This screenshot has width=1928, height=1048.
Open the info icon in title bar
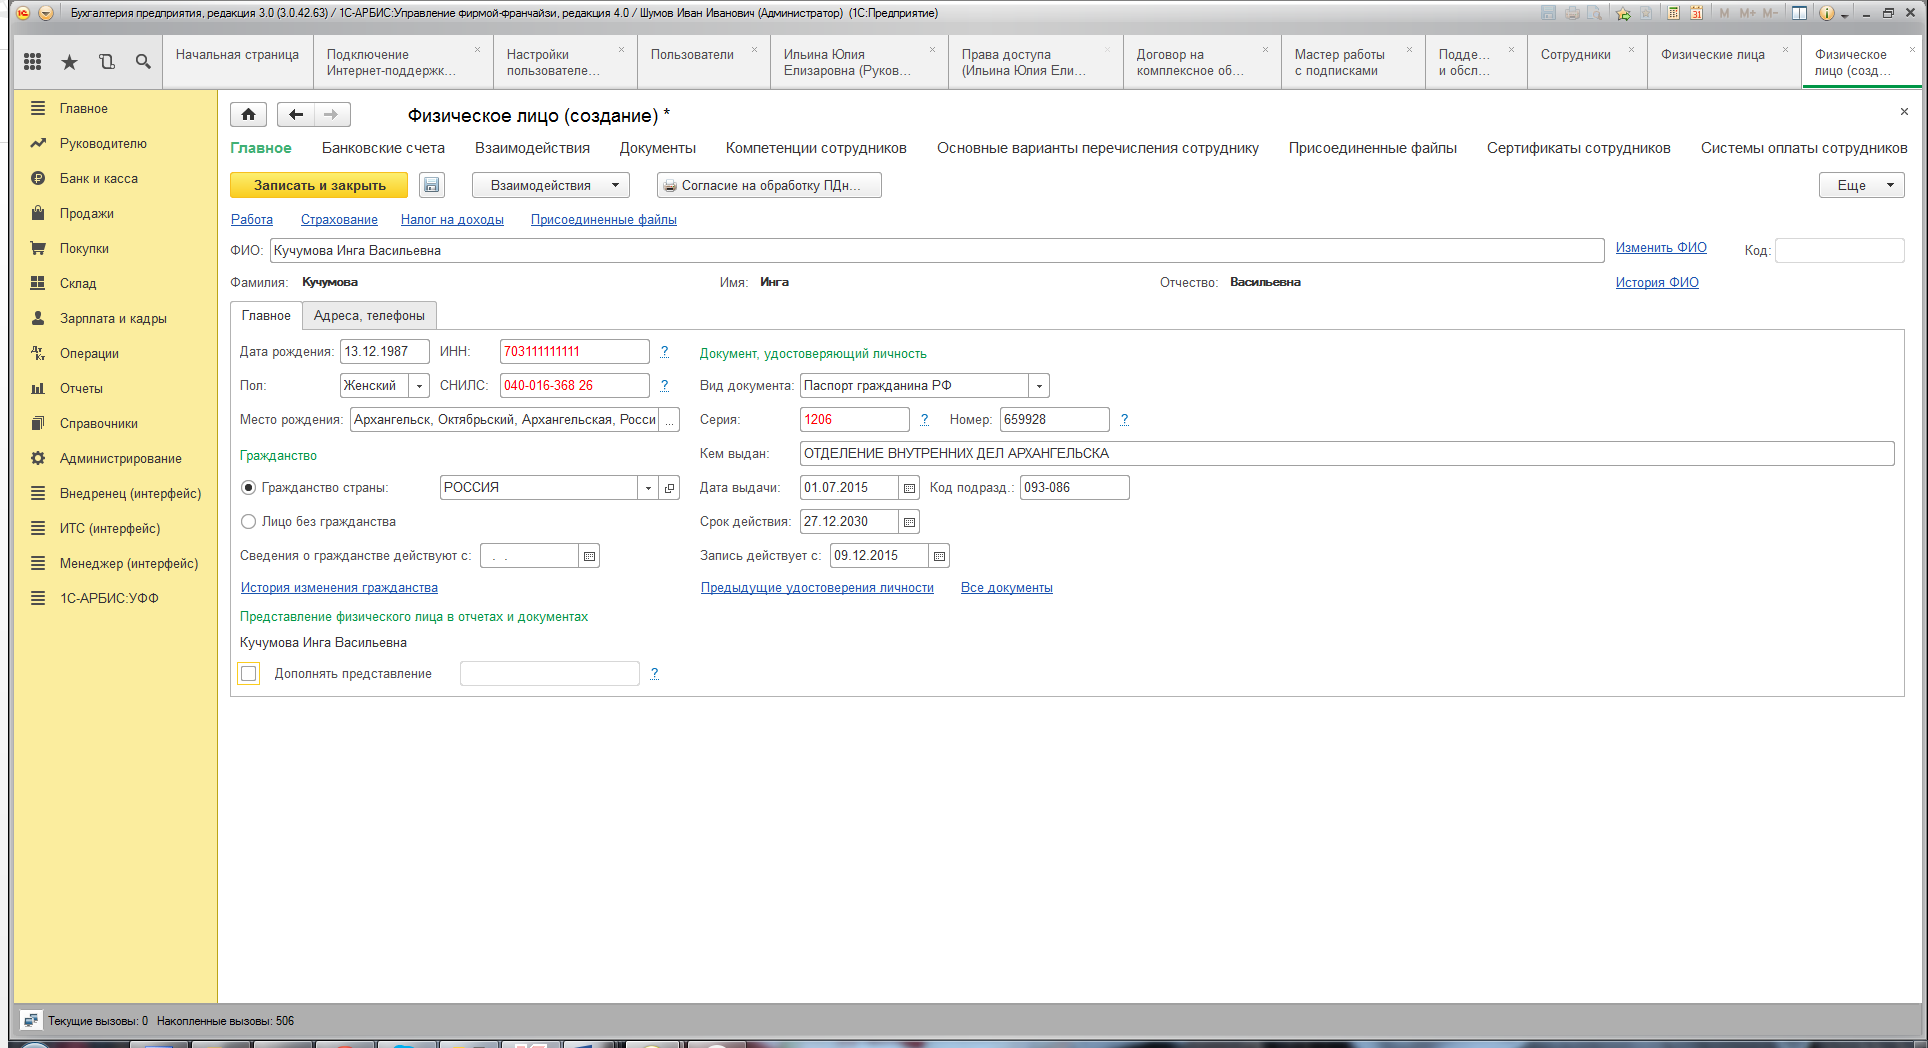[x=1826, y=13]
